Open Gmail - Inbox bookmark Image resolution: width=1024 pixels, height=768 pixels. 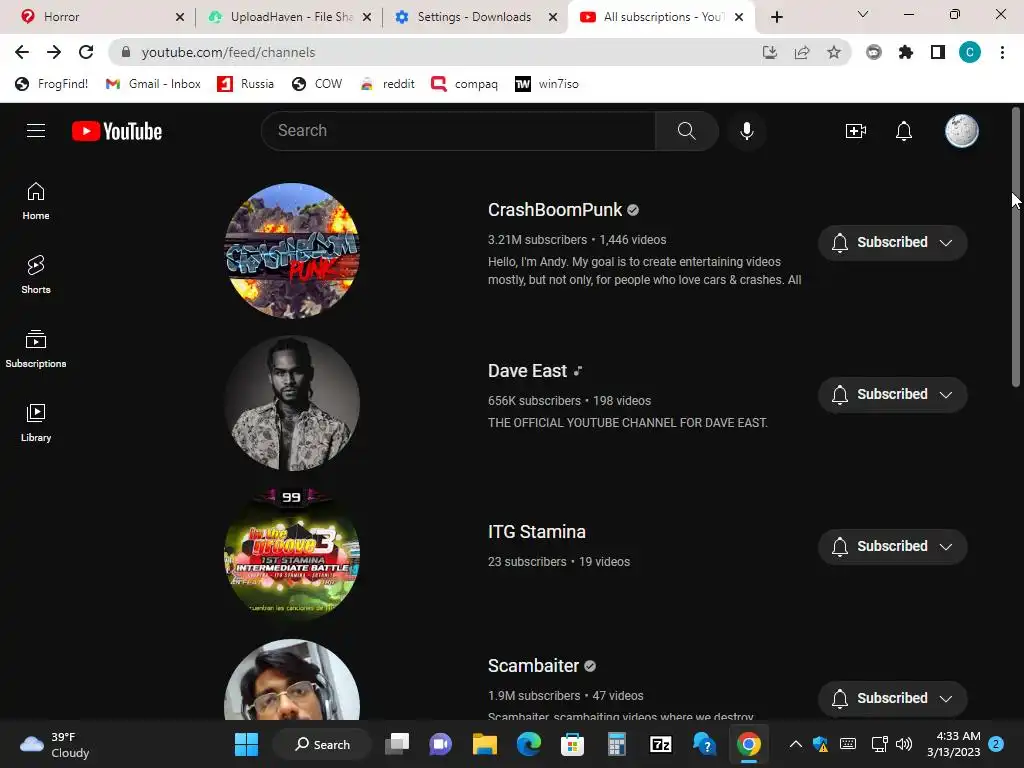click(x=153, y=84)
